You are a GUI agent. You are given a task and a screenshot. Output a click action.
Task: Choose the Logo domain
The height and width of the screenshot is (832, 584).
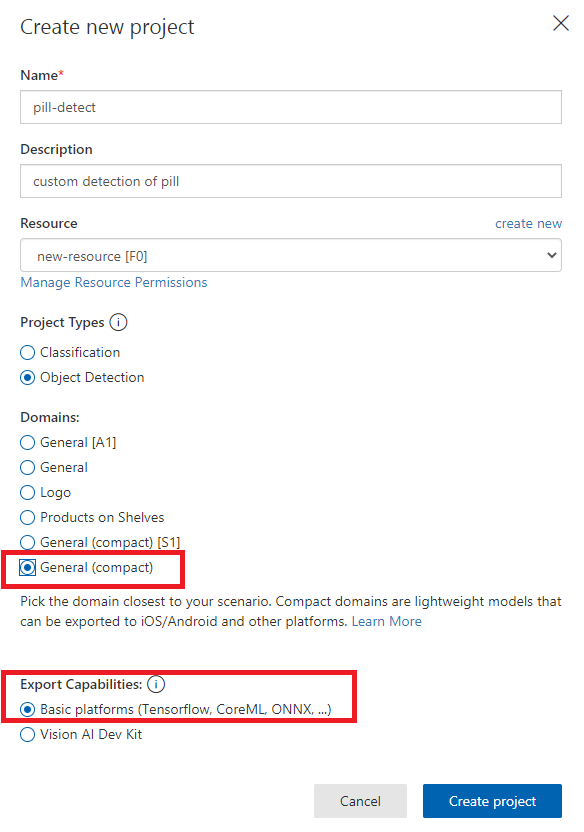(x=28, y=492)
